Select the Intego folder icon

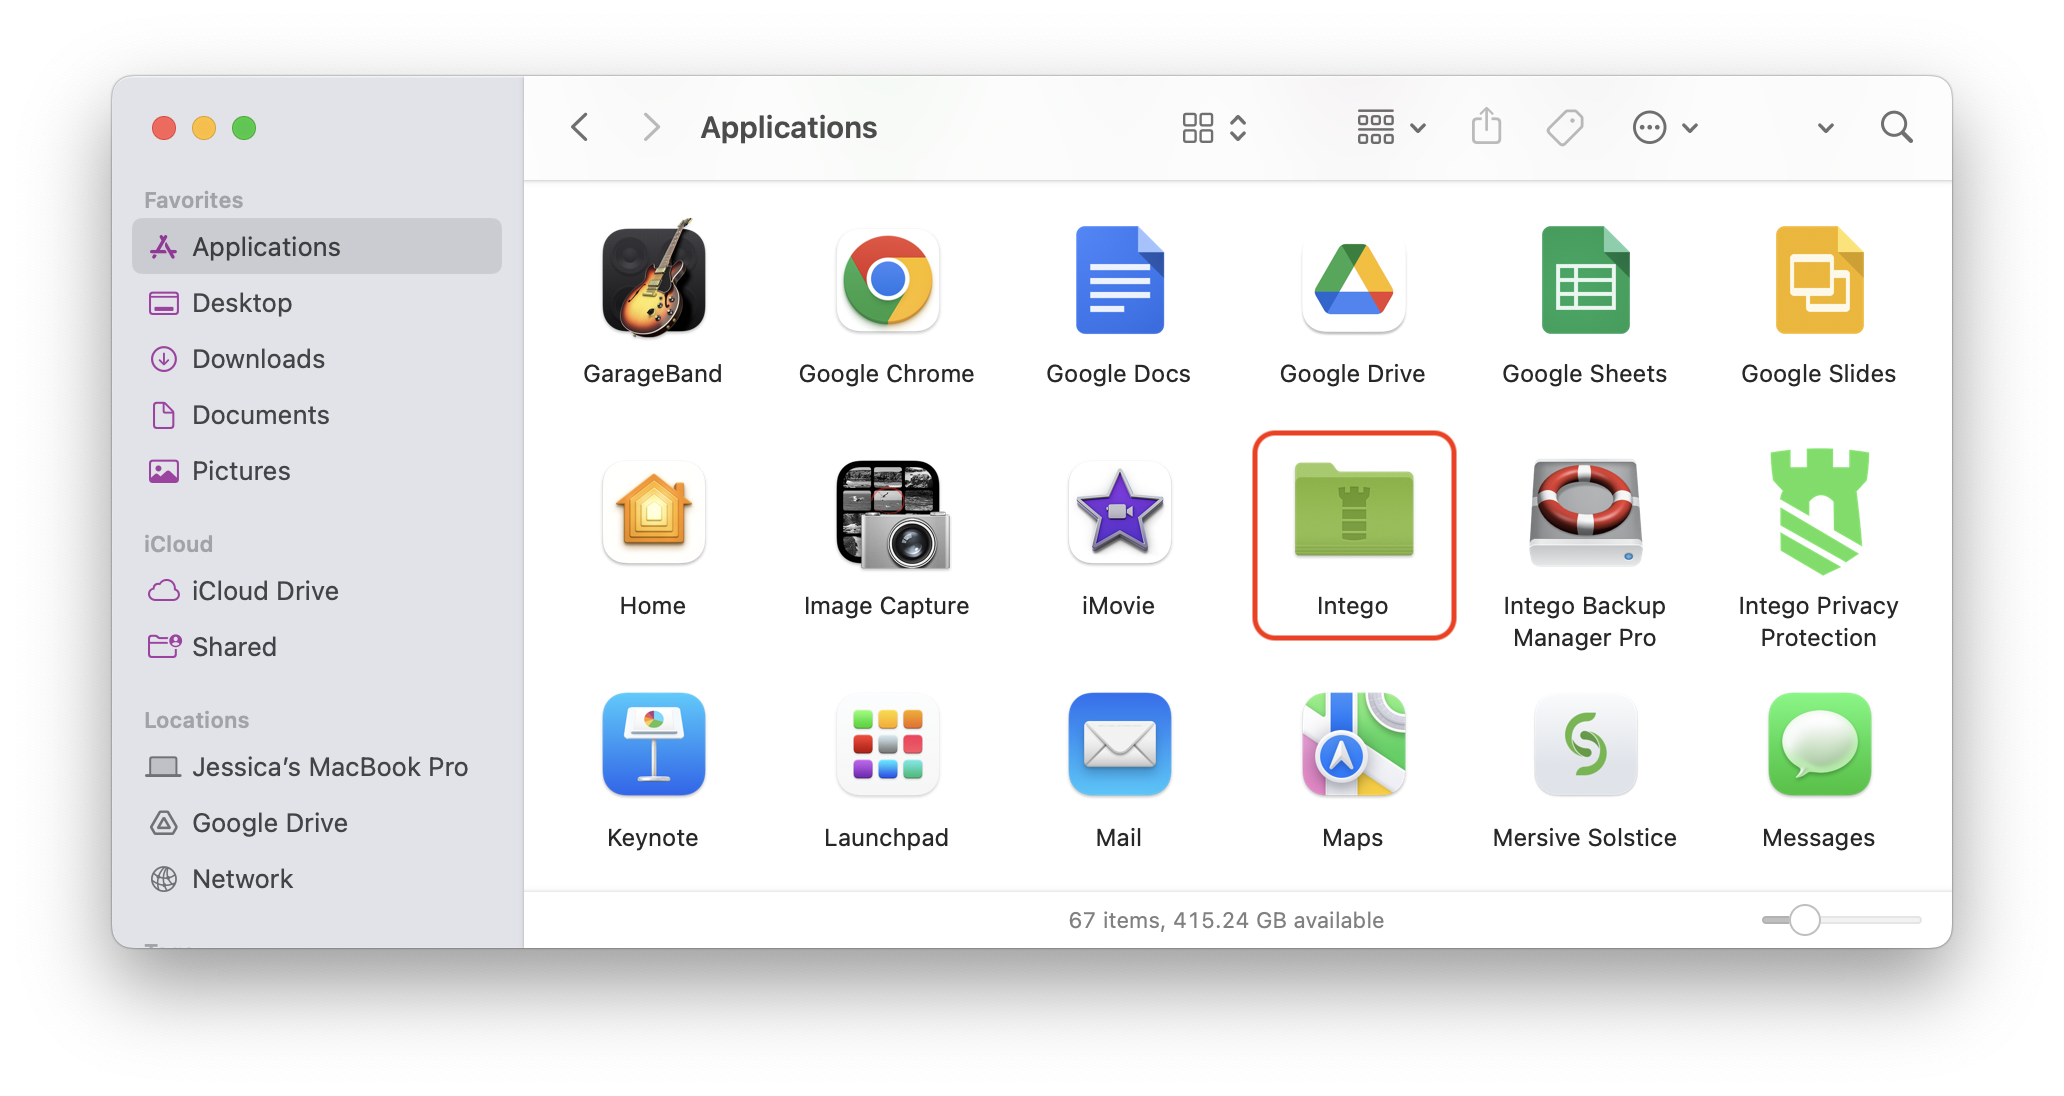[x=1353, y=510]
